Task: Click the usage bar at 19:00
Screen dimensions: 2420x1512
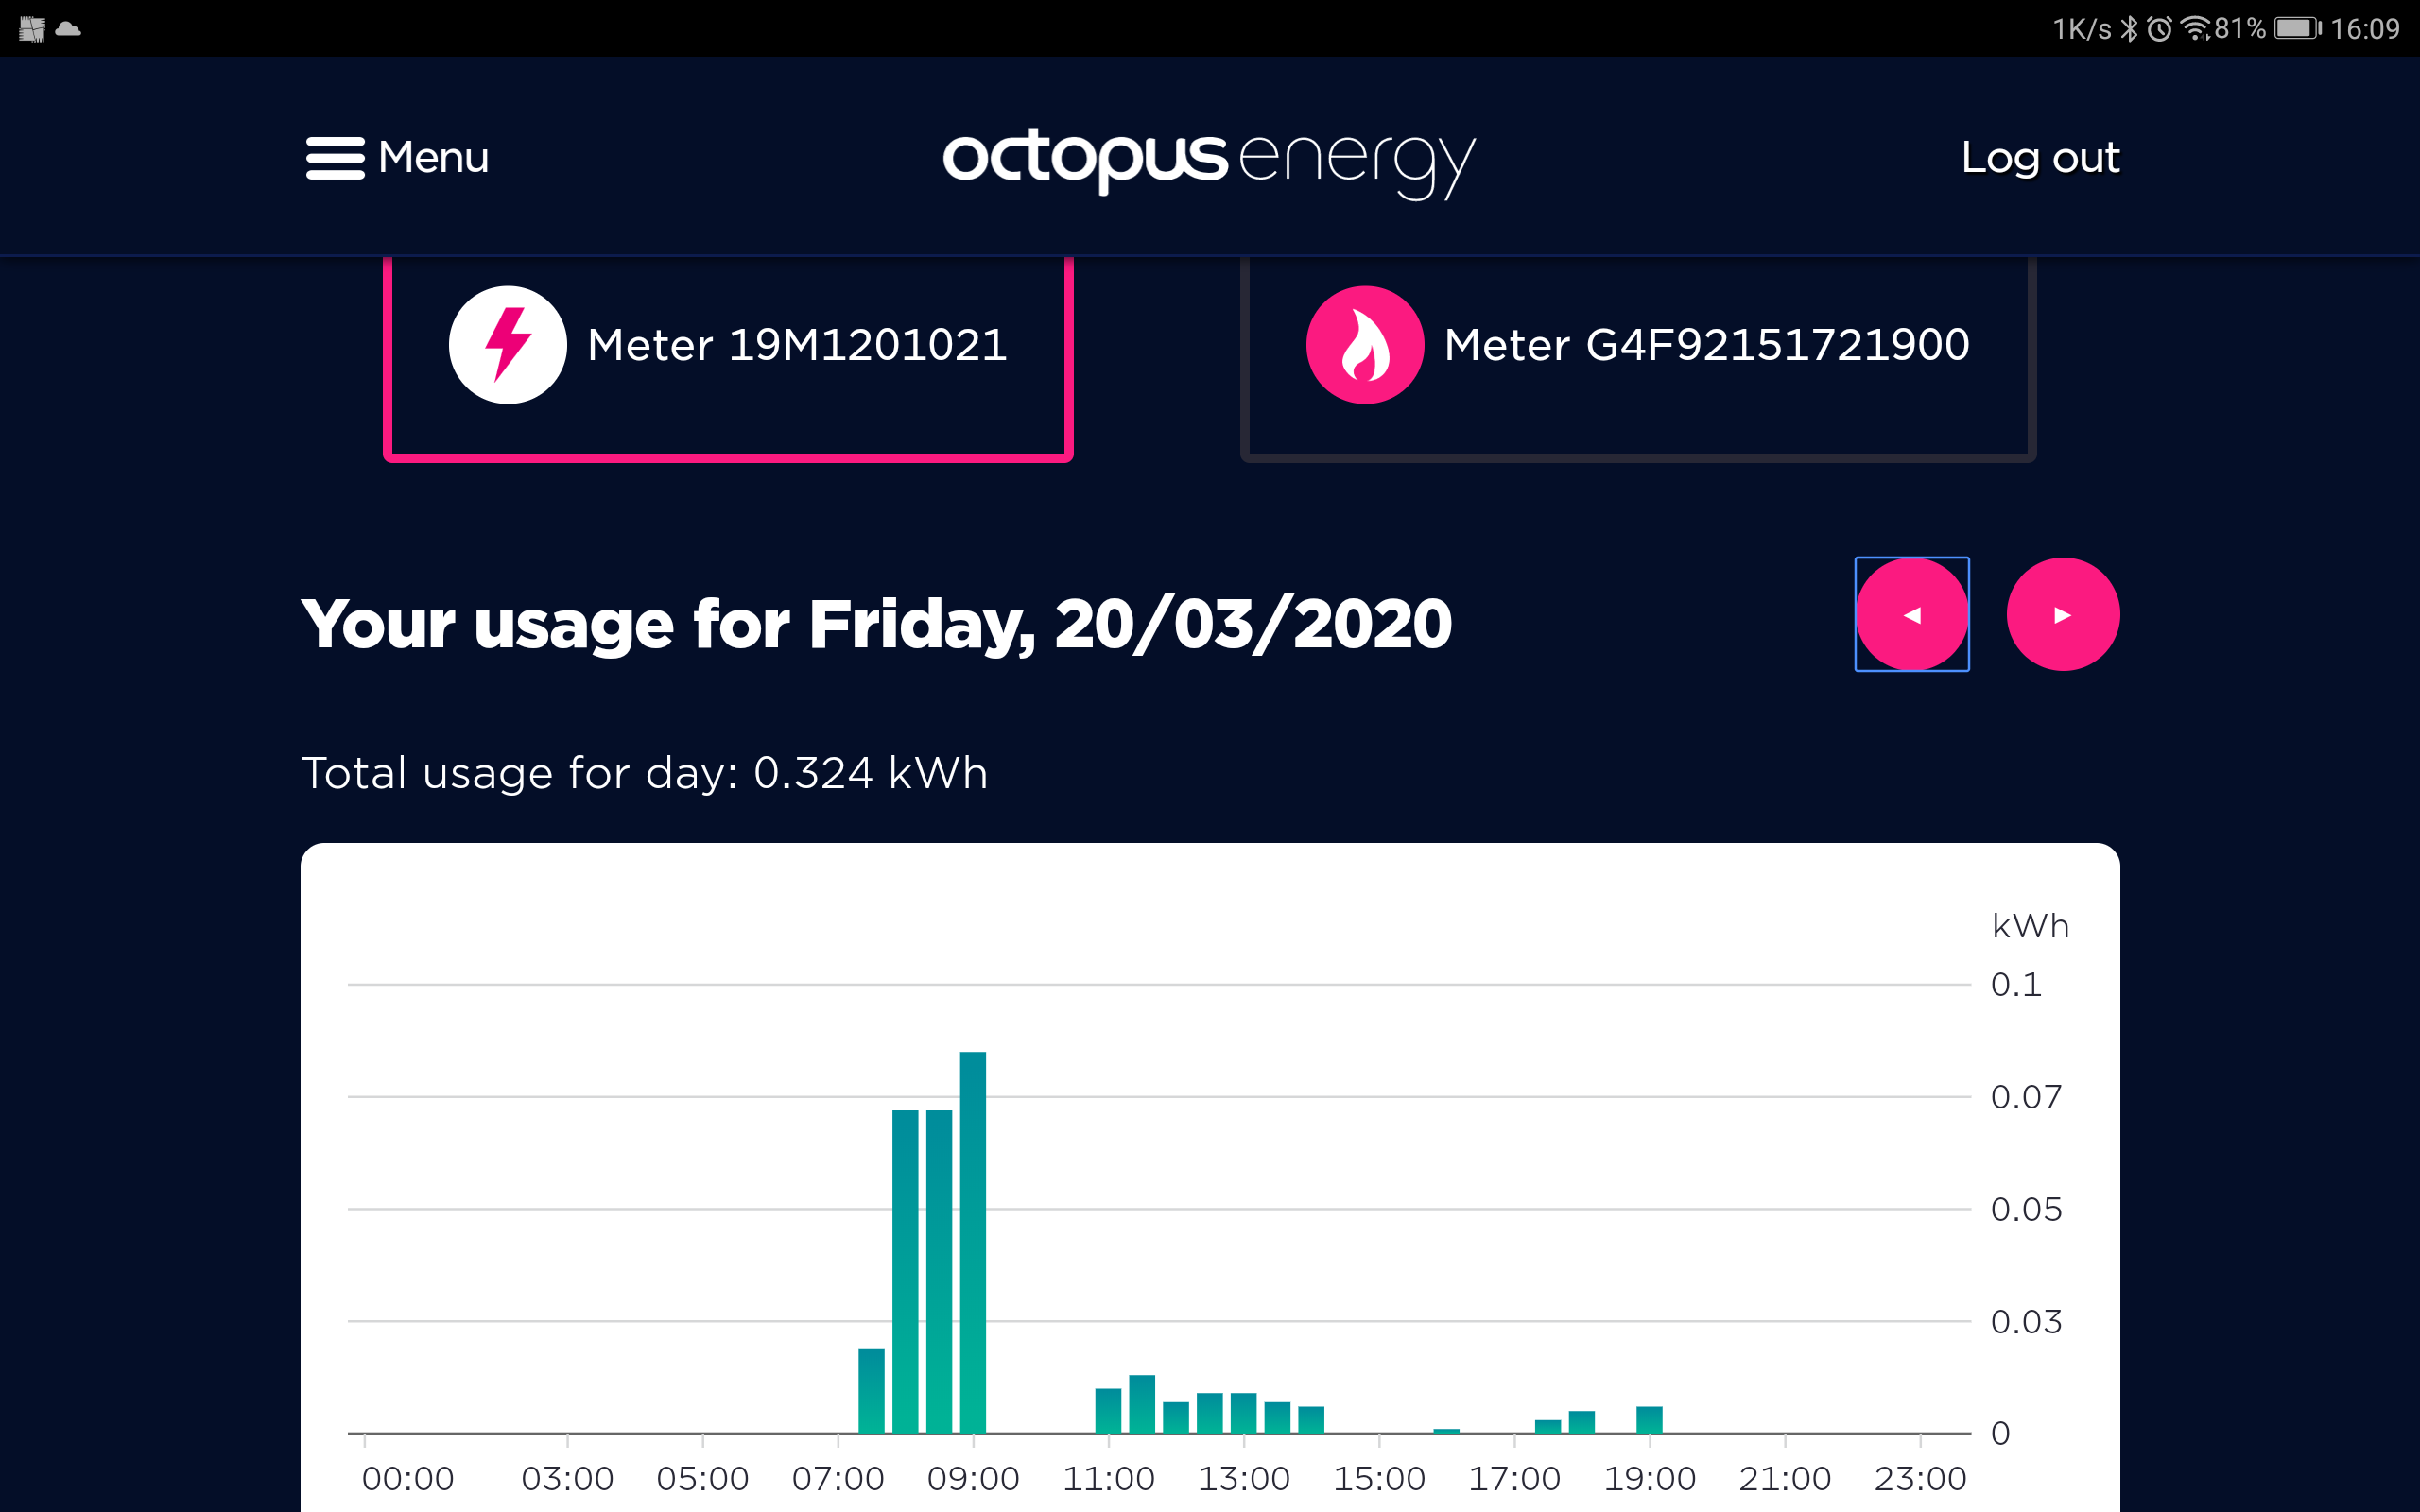Action: (x=1649, y=1419)
